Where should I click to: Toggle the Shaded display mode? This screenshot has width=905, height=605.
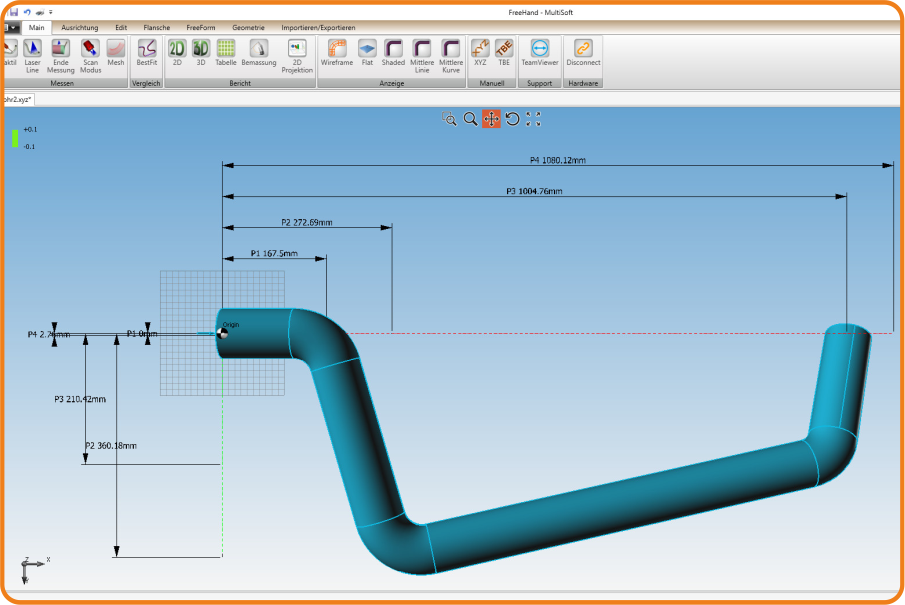pos(394,53)
